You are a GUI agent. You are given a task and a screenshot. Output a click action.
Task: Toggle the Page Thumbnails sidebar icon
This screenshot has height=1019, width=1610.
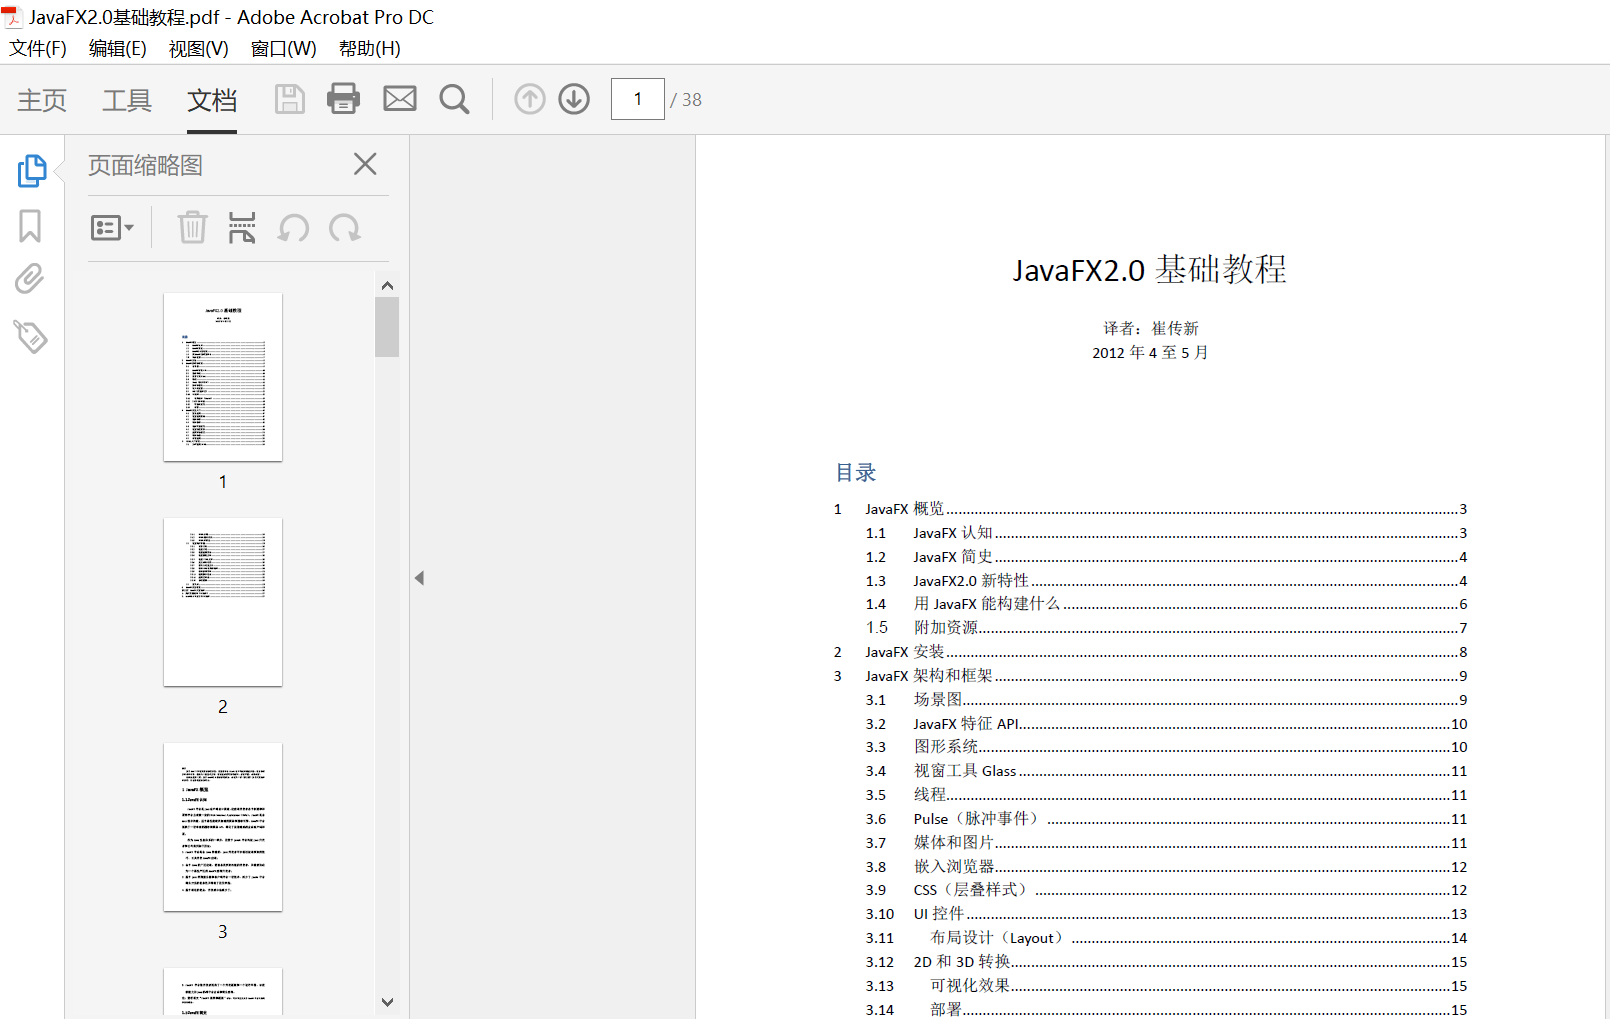click(31, 171)
